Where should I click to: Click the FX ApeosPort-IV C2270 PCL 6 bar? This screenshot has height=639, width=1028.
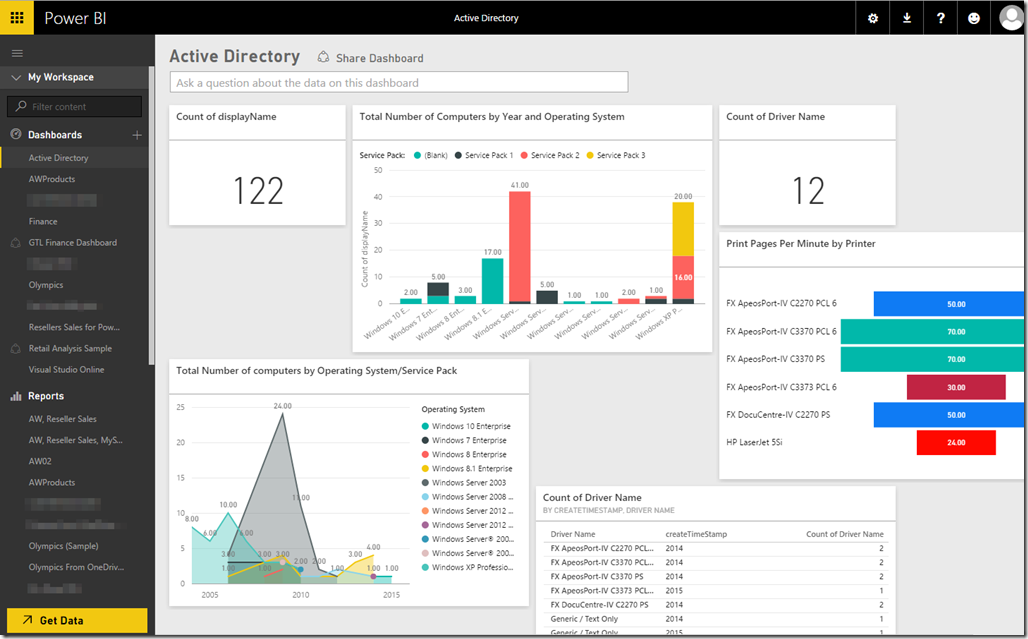point(948,304)
